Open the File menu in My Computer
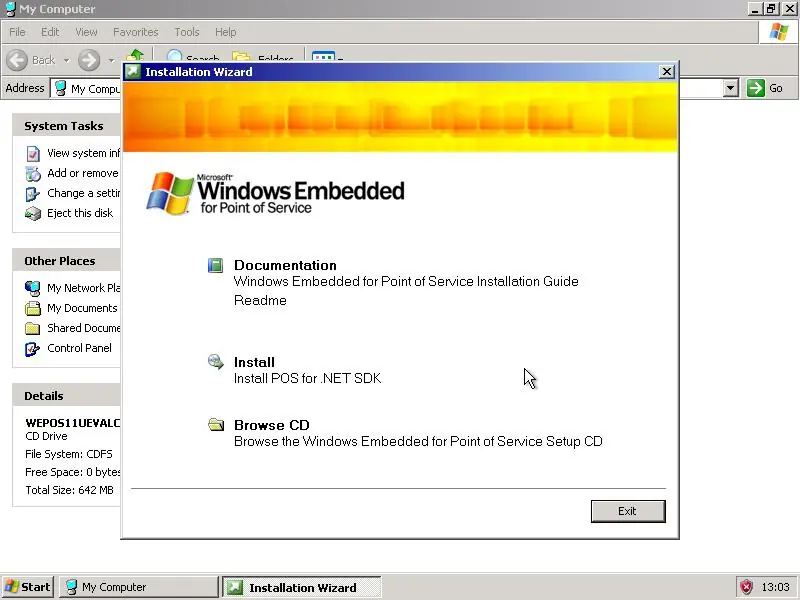This screenshot has width=800, height=600. coord(17,32)
